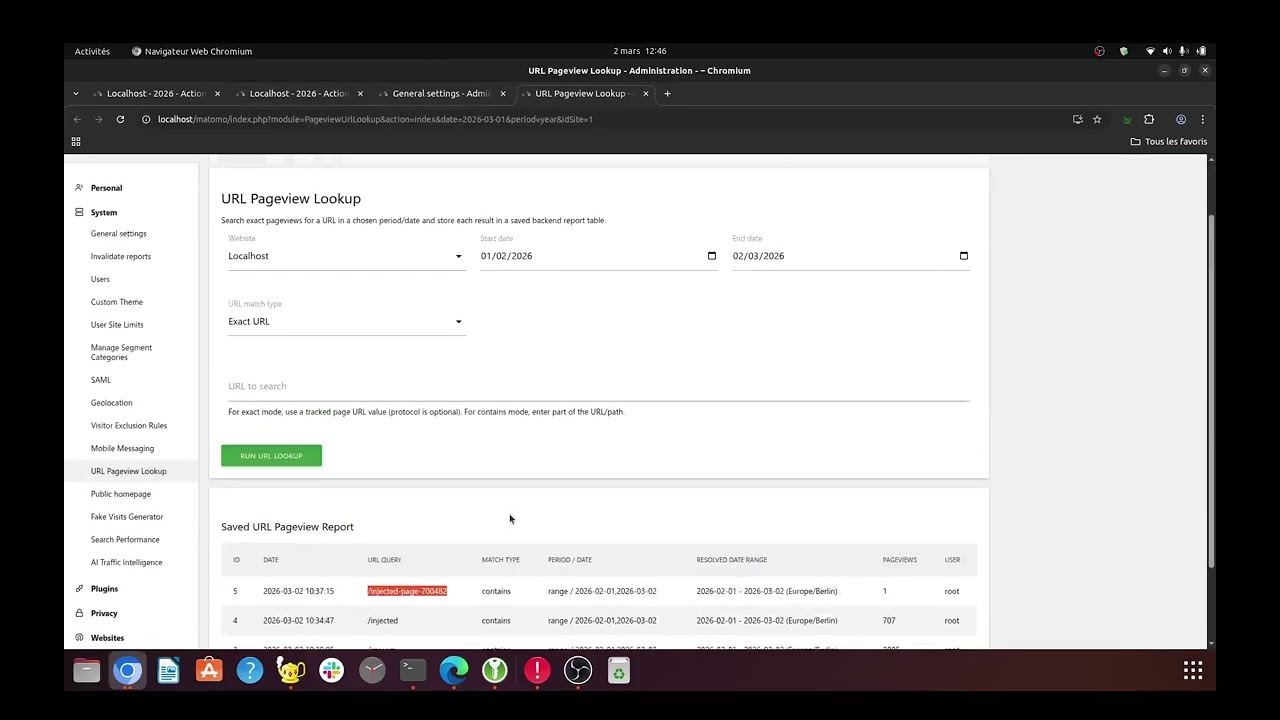Open Ubuntu Software in the dock
This screenshot has width=1280, height=720.
tap(209, 671)
